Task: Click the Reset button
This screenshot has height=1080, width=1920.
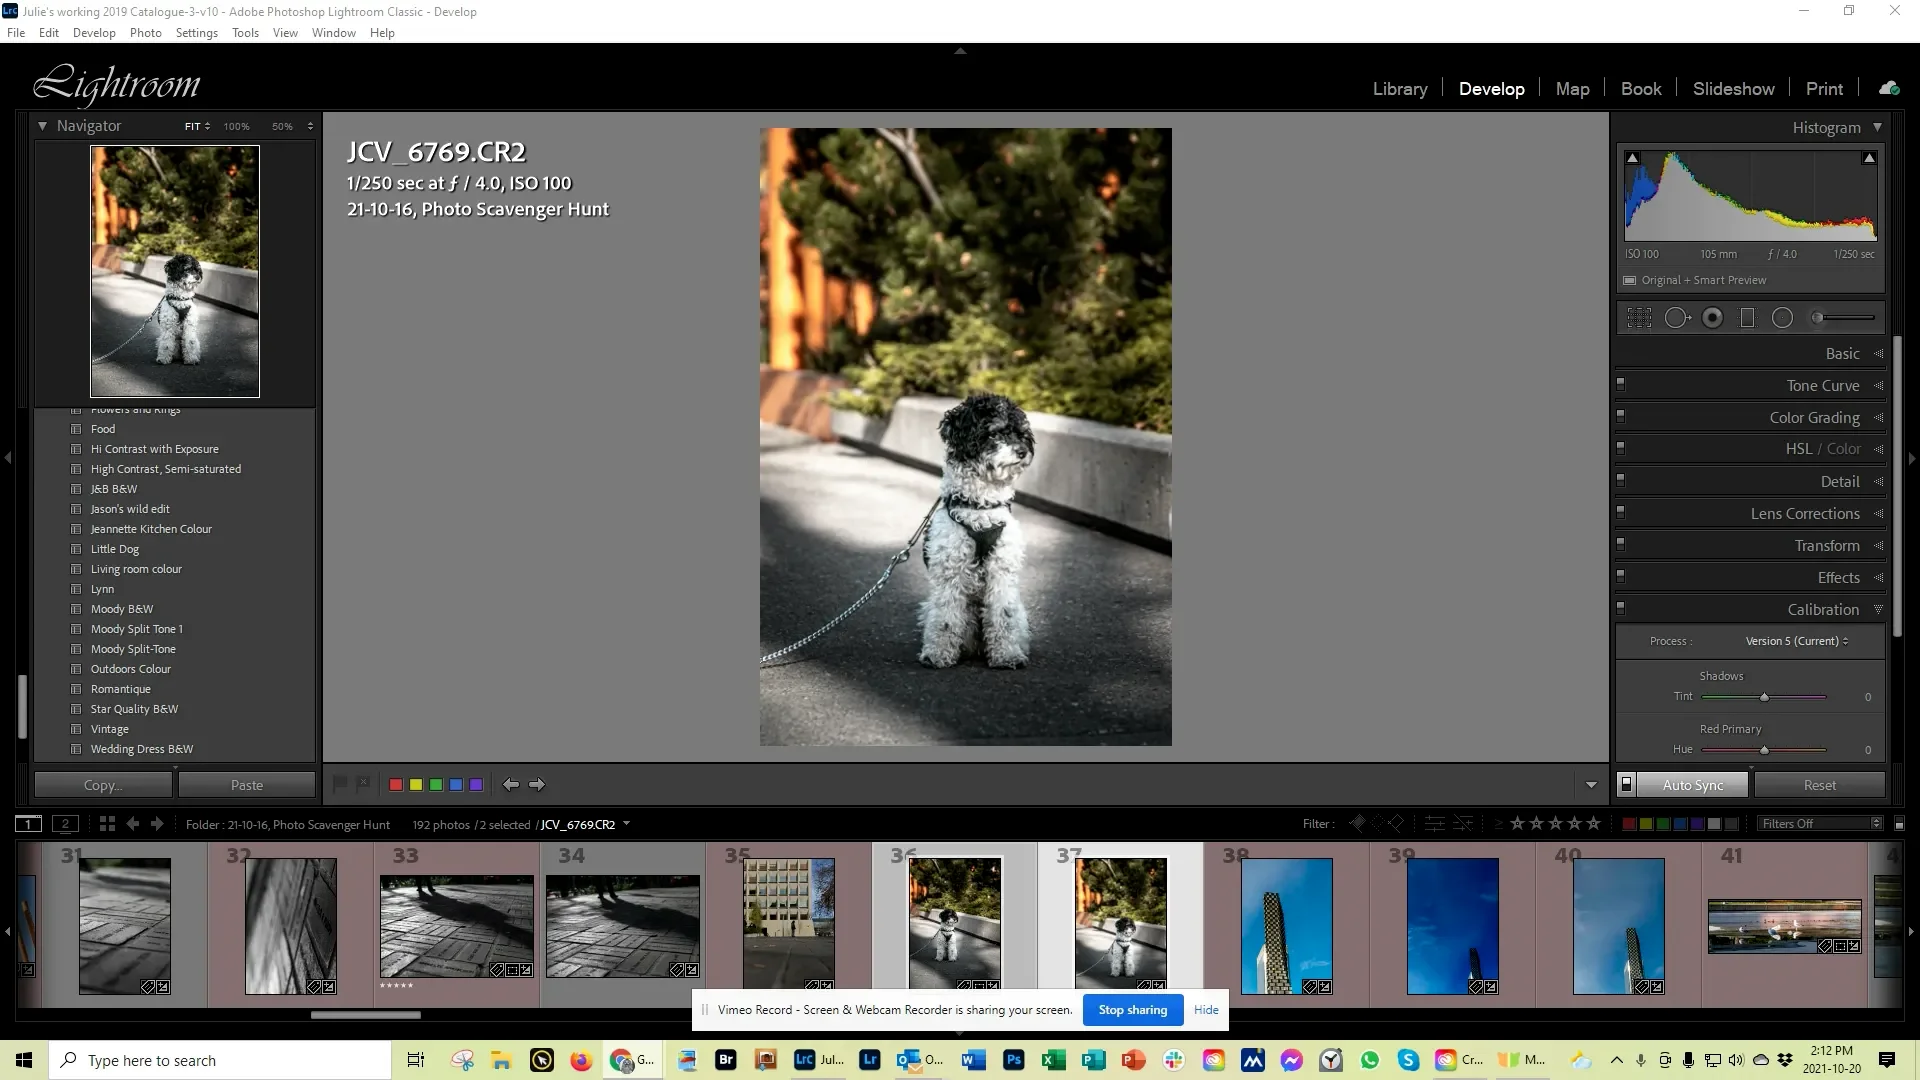Action: point(1820,785)
